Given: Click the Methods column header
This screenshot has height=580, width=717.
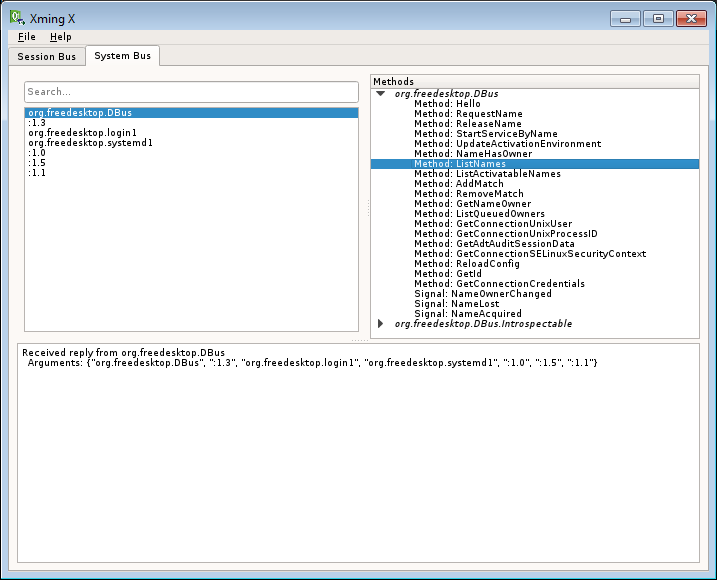Looking at the screenshot, I should point(535,81).
